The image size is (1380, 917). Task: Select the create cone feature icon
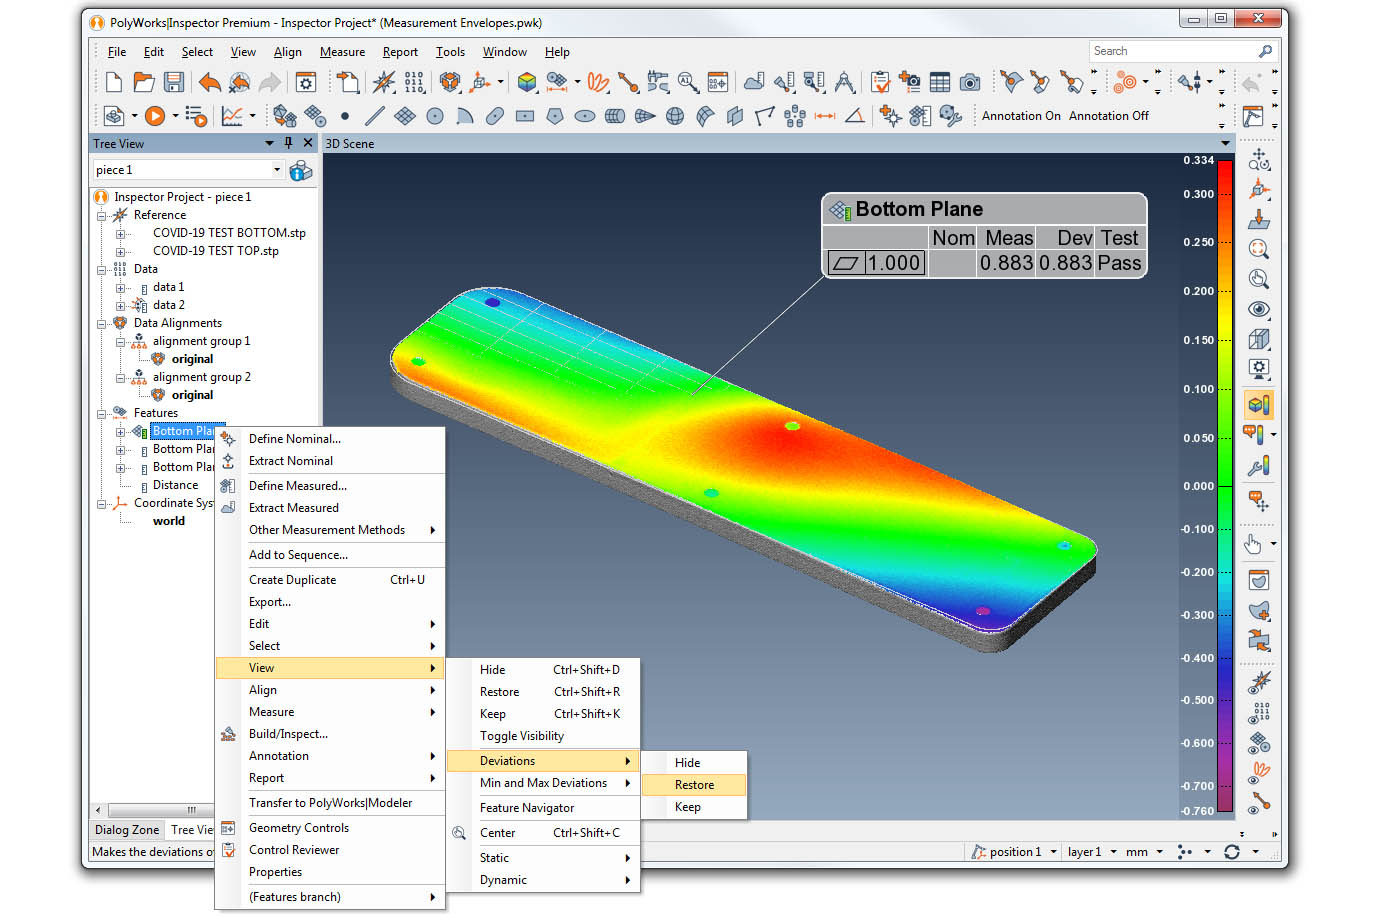click(x=645, y=116)
